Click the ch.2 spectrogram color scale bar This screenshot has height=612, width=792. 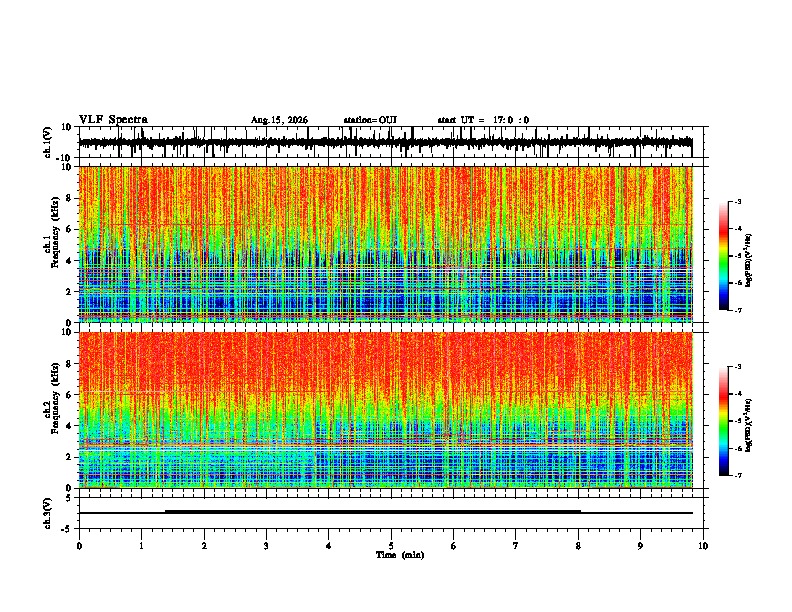pos(724,421)
